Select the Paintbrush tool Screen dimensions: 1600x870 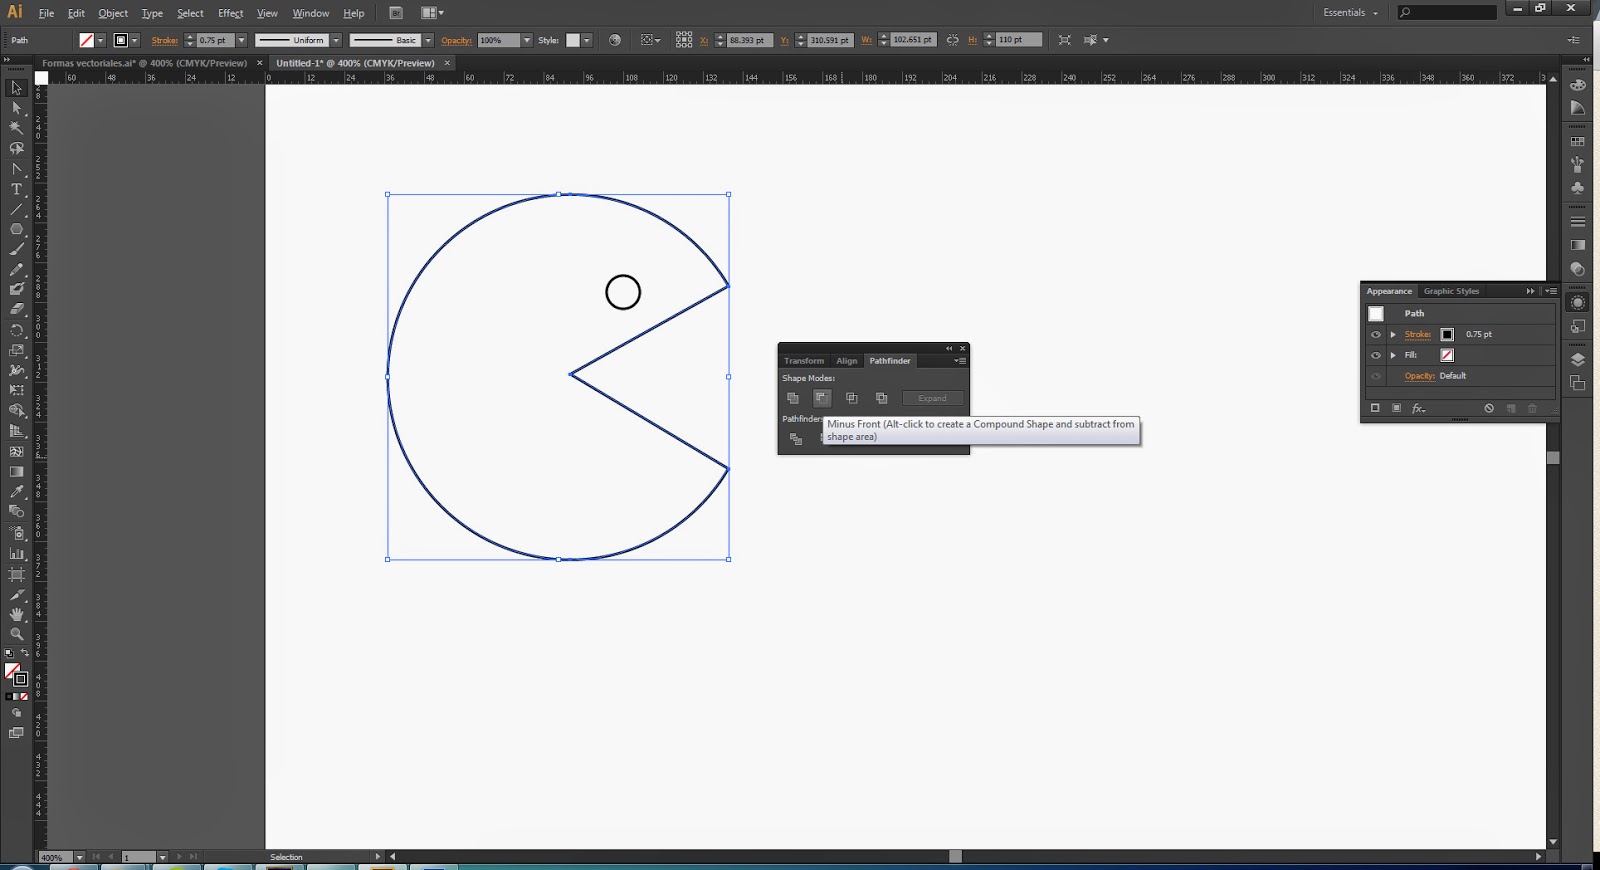pos(16,249)
